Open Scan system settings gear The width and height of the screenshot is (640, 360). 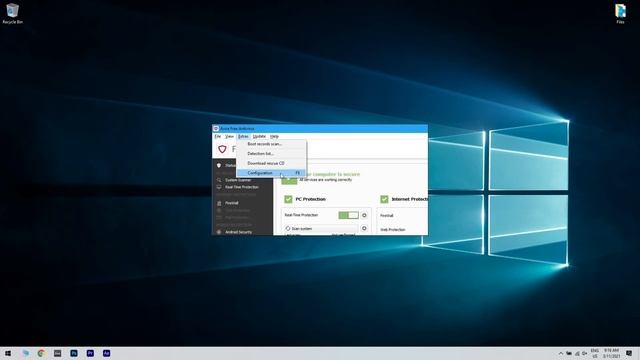[364, 229]
